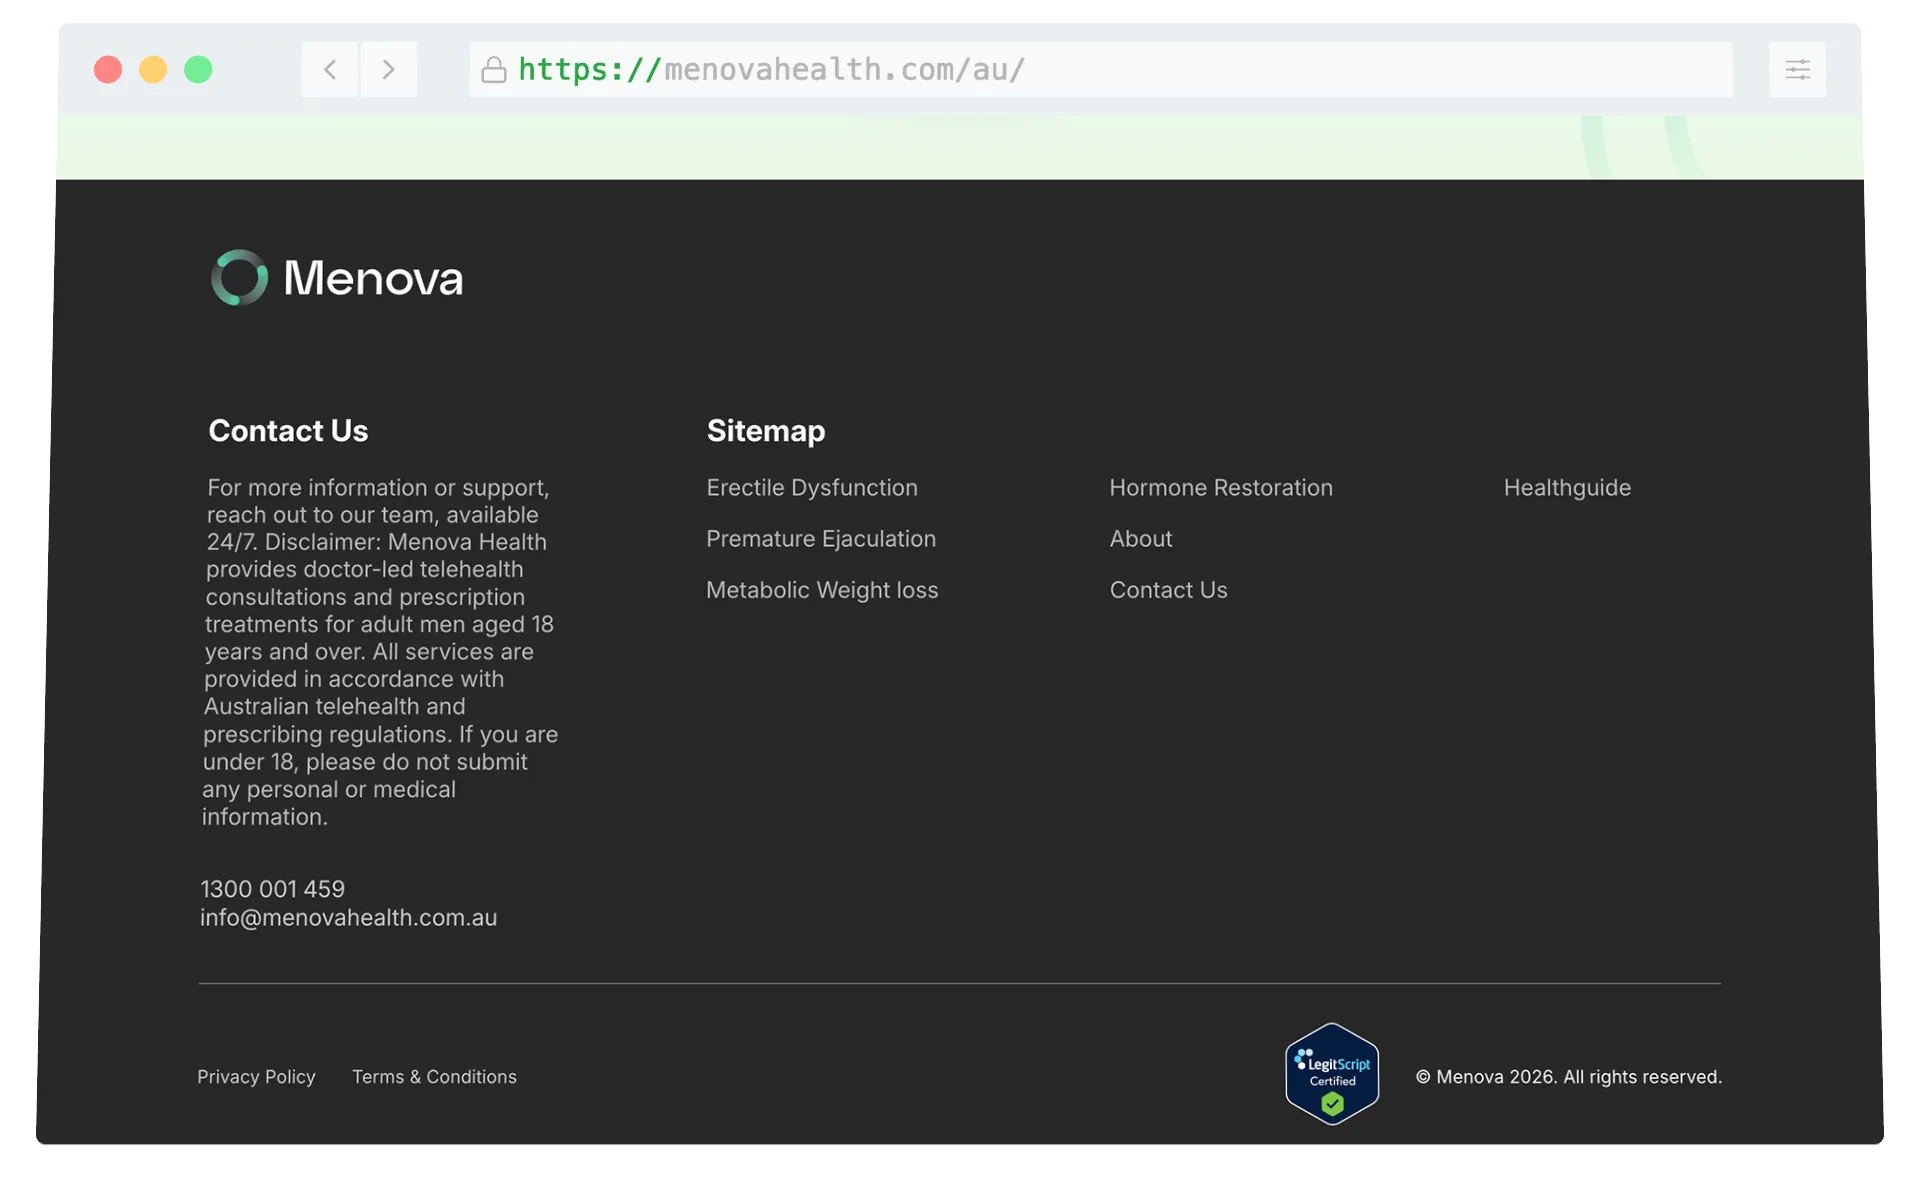
Task: Click the red window close dot
Action: click(108, 70)
